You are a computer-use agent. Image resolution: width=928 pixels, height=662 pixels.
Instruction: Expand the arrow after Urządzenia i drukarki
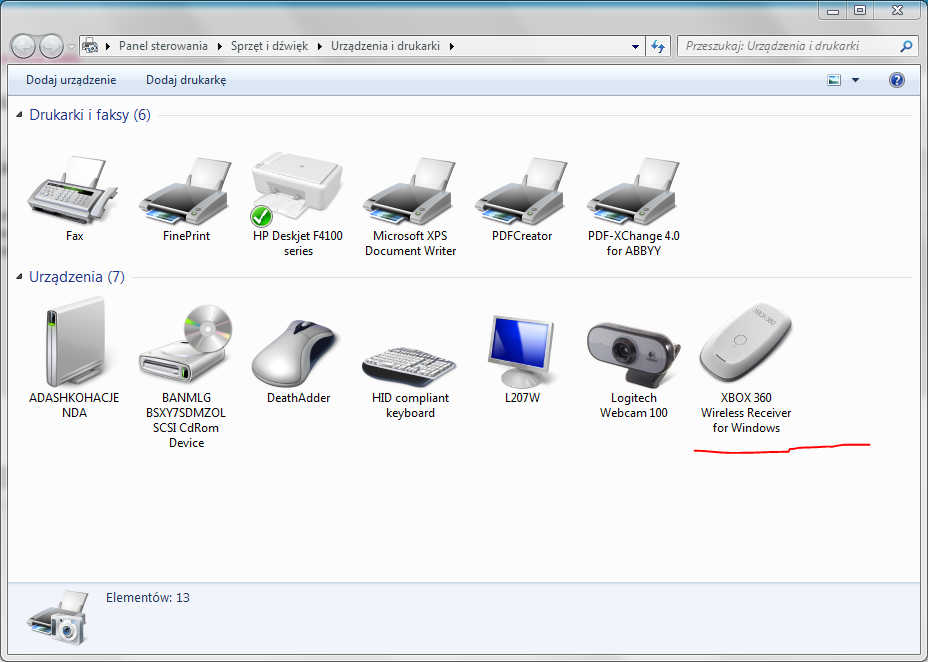click(x=452, y=46)
